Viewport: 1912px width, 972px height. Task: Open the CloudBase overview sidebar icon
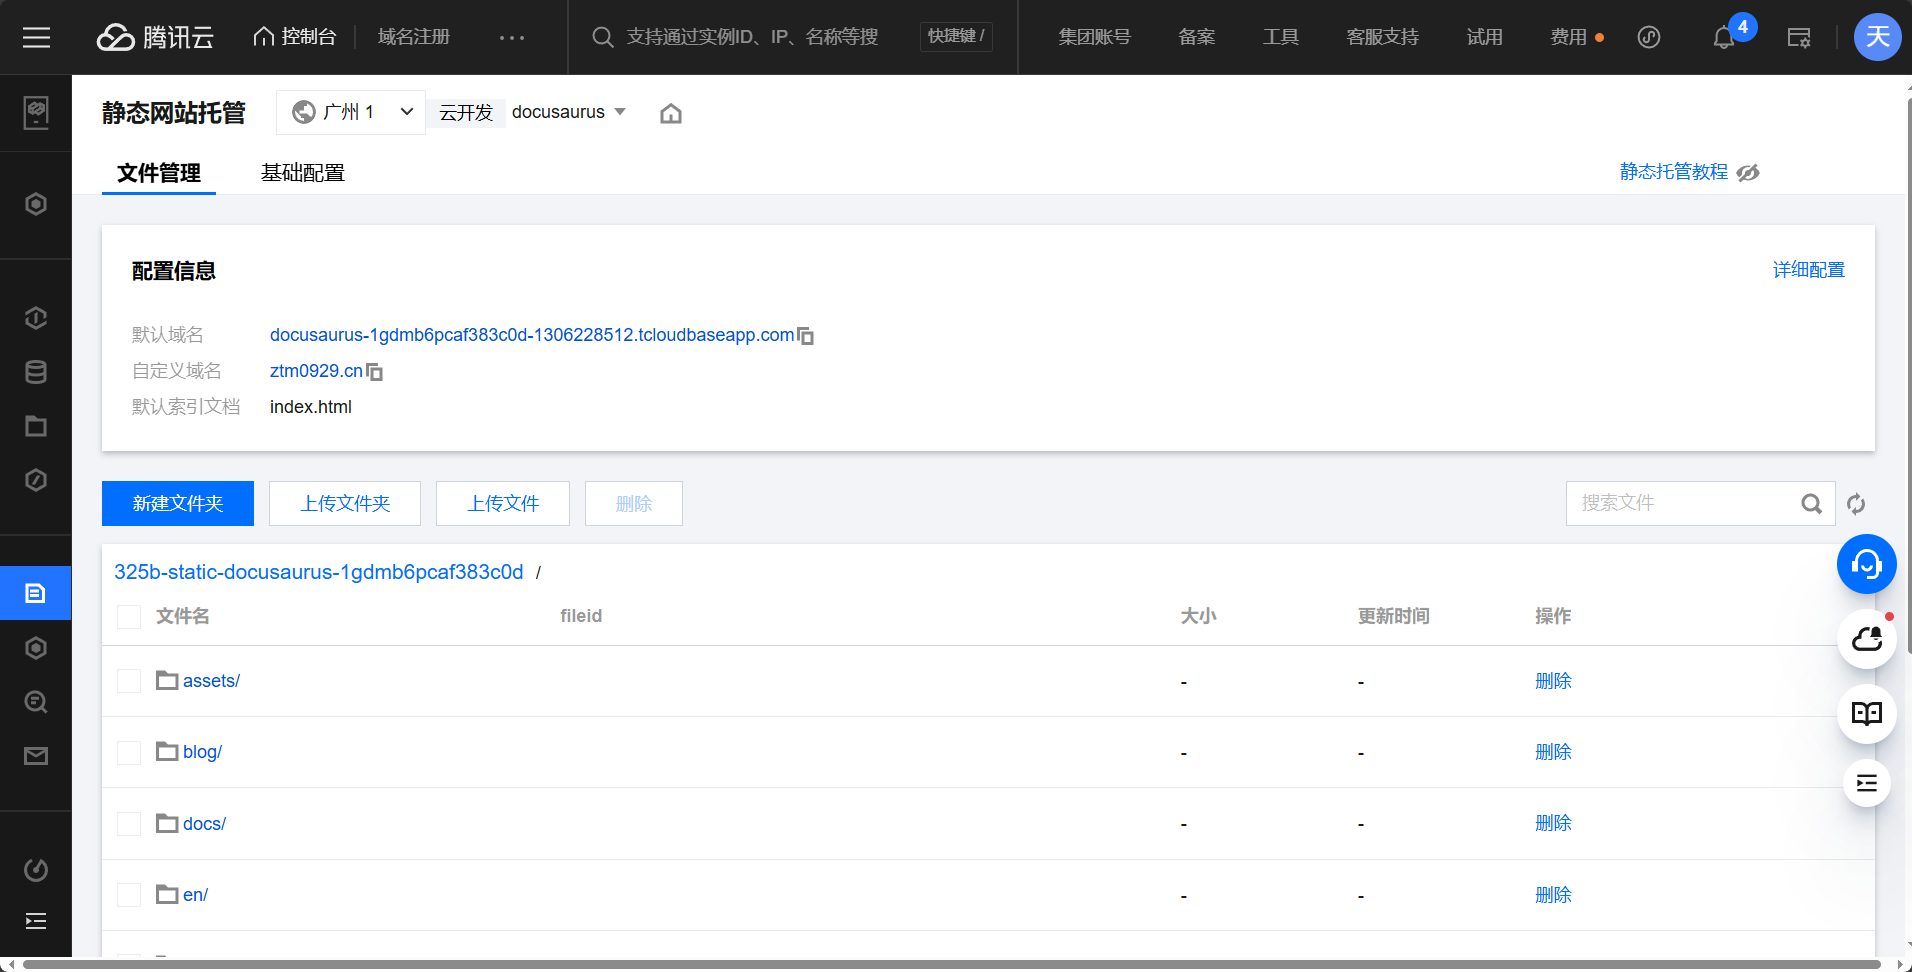(x=36, y=112)
